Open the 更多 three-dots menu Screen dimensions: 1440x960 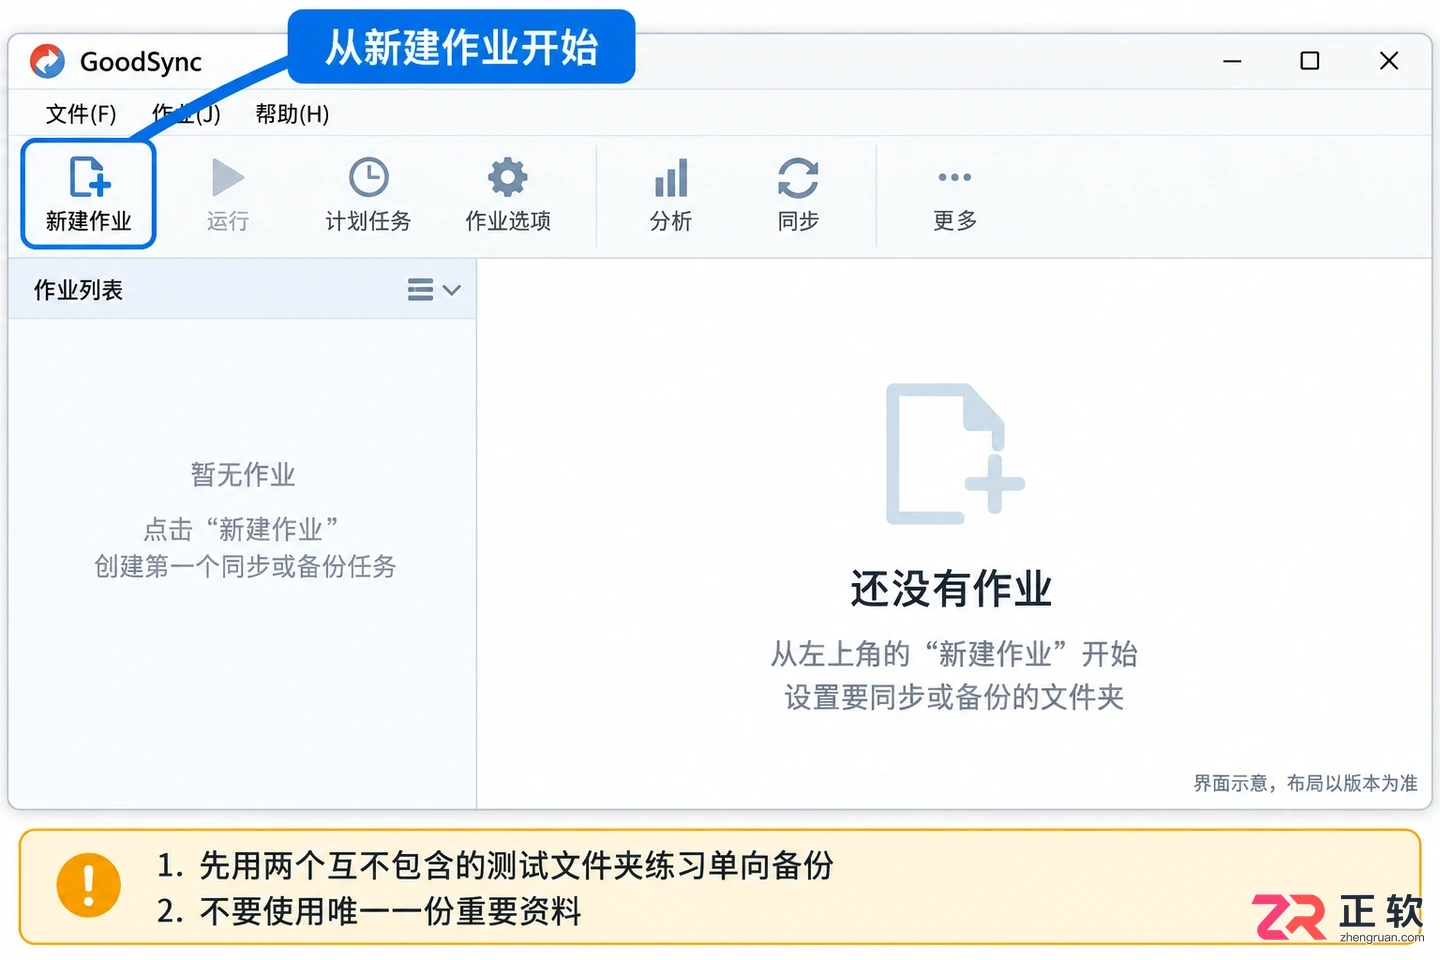[954, 177]
